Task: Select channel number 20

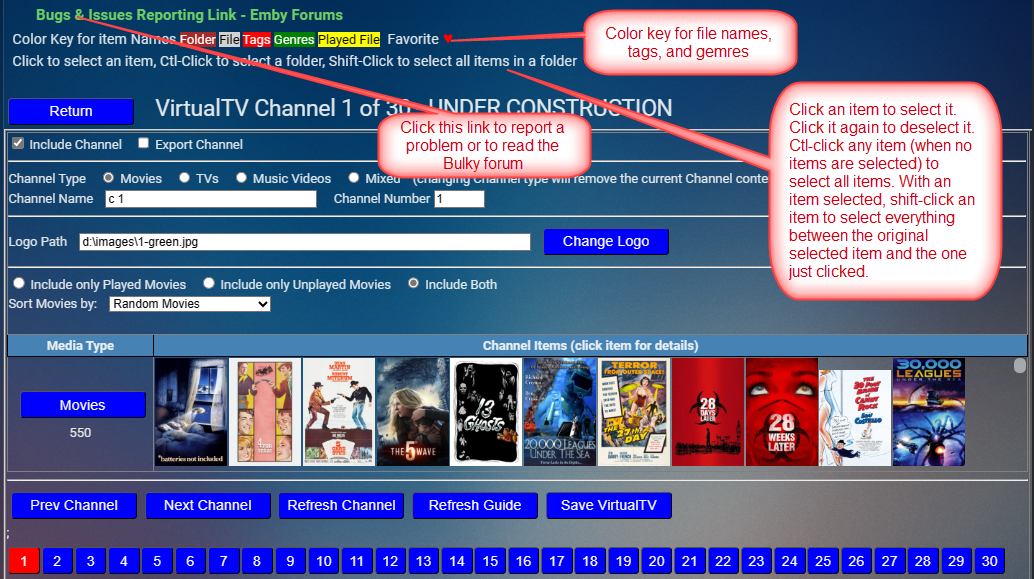Action: tap(657, 561)
